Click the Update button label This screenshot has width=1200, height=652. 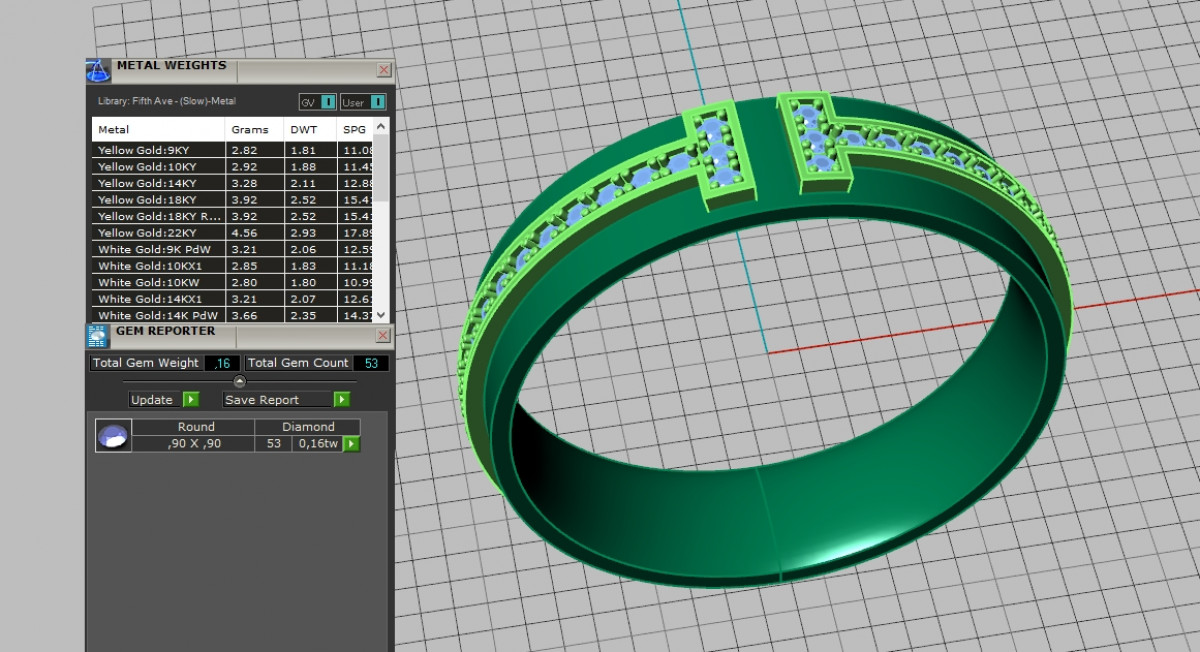[x=153, y=400]
